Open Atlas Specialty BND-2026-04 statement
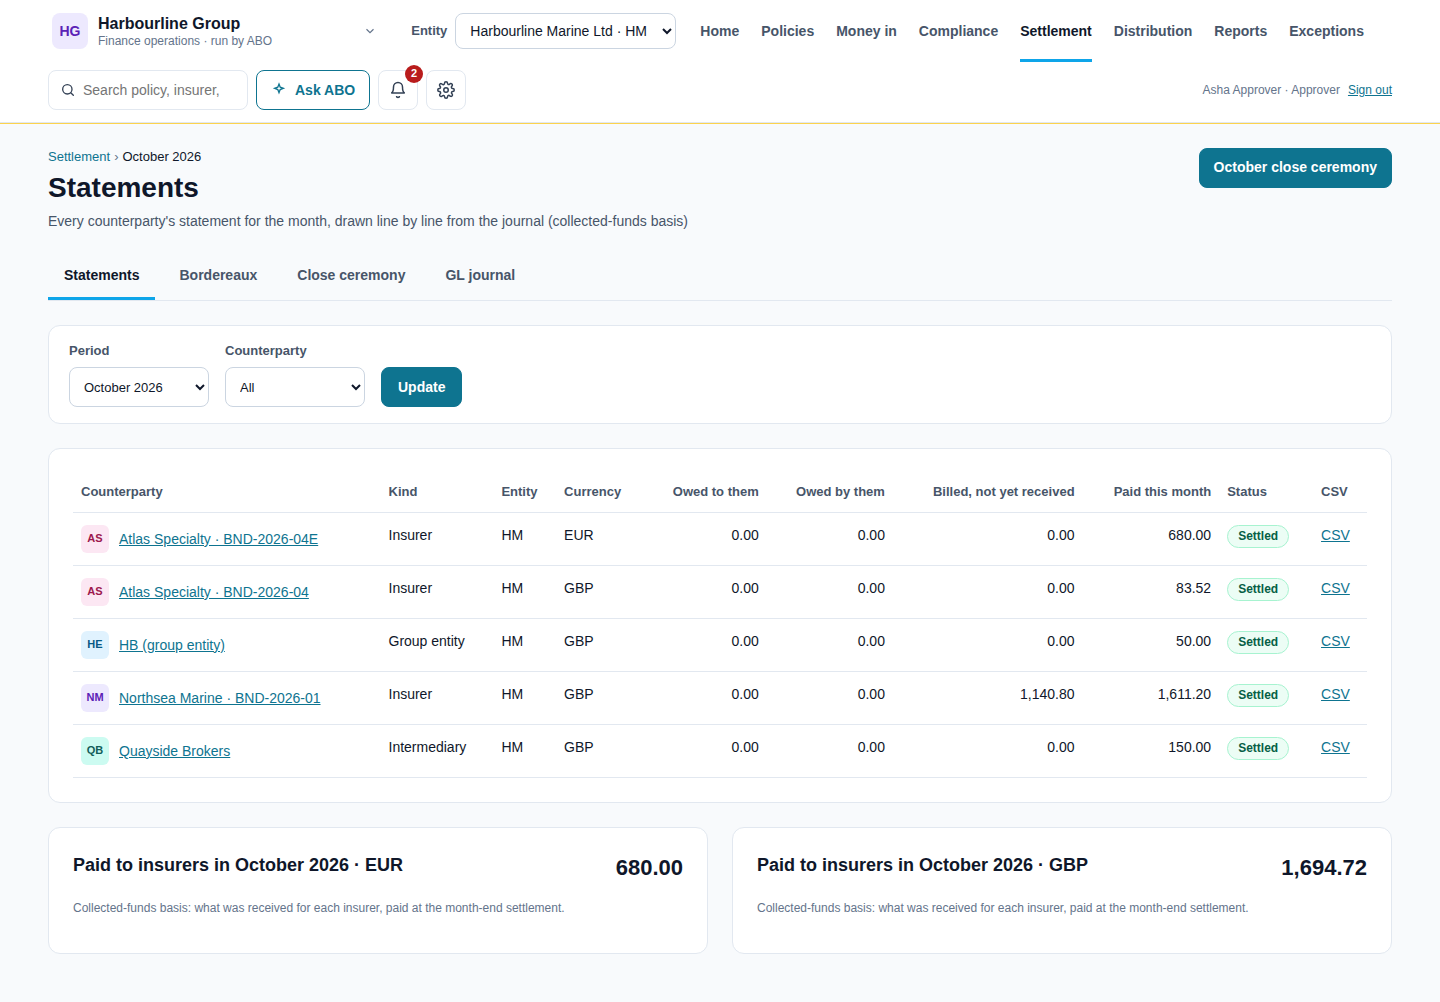1440x1002 pixels. [214, 592]
